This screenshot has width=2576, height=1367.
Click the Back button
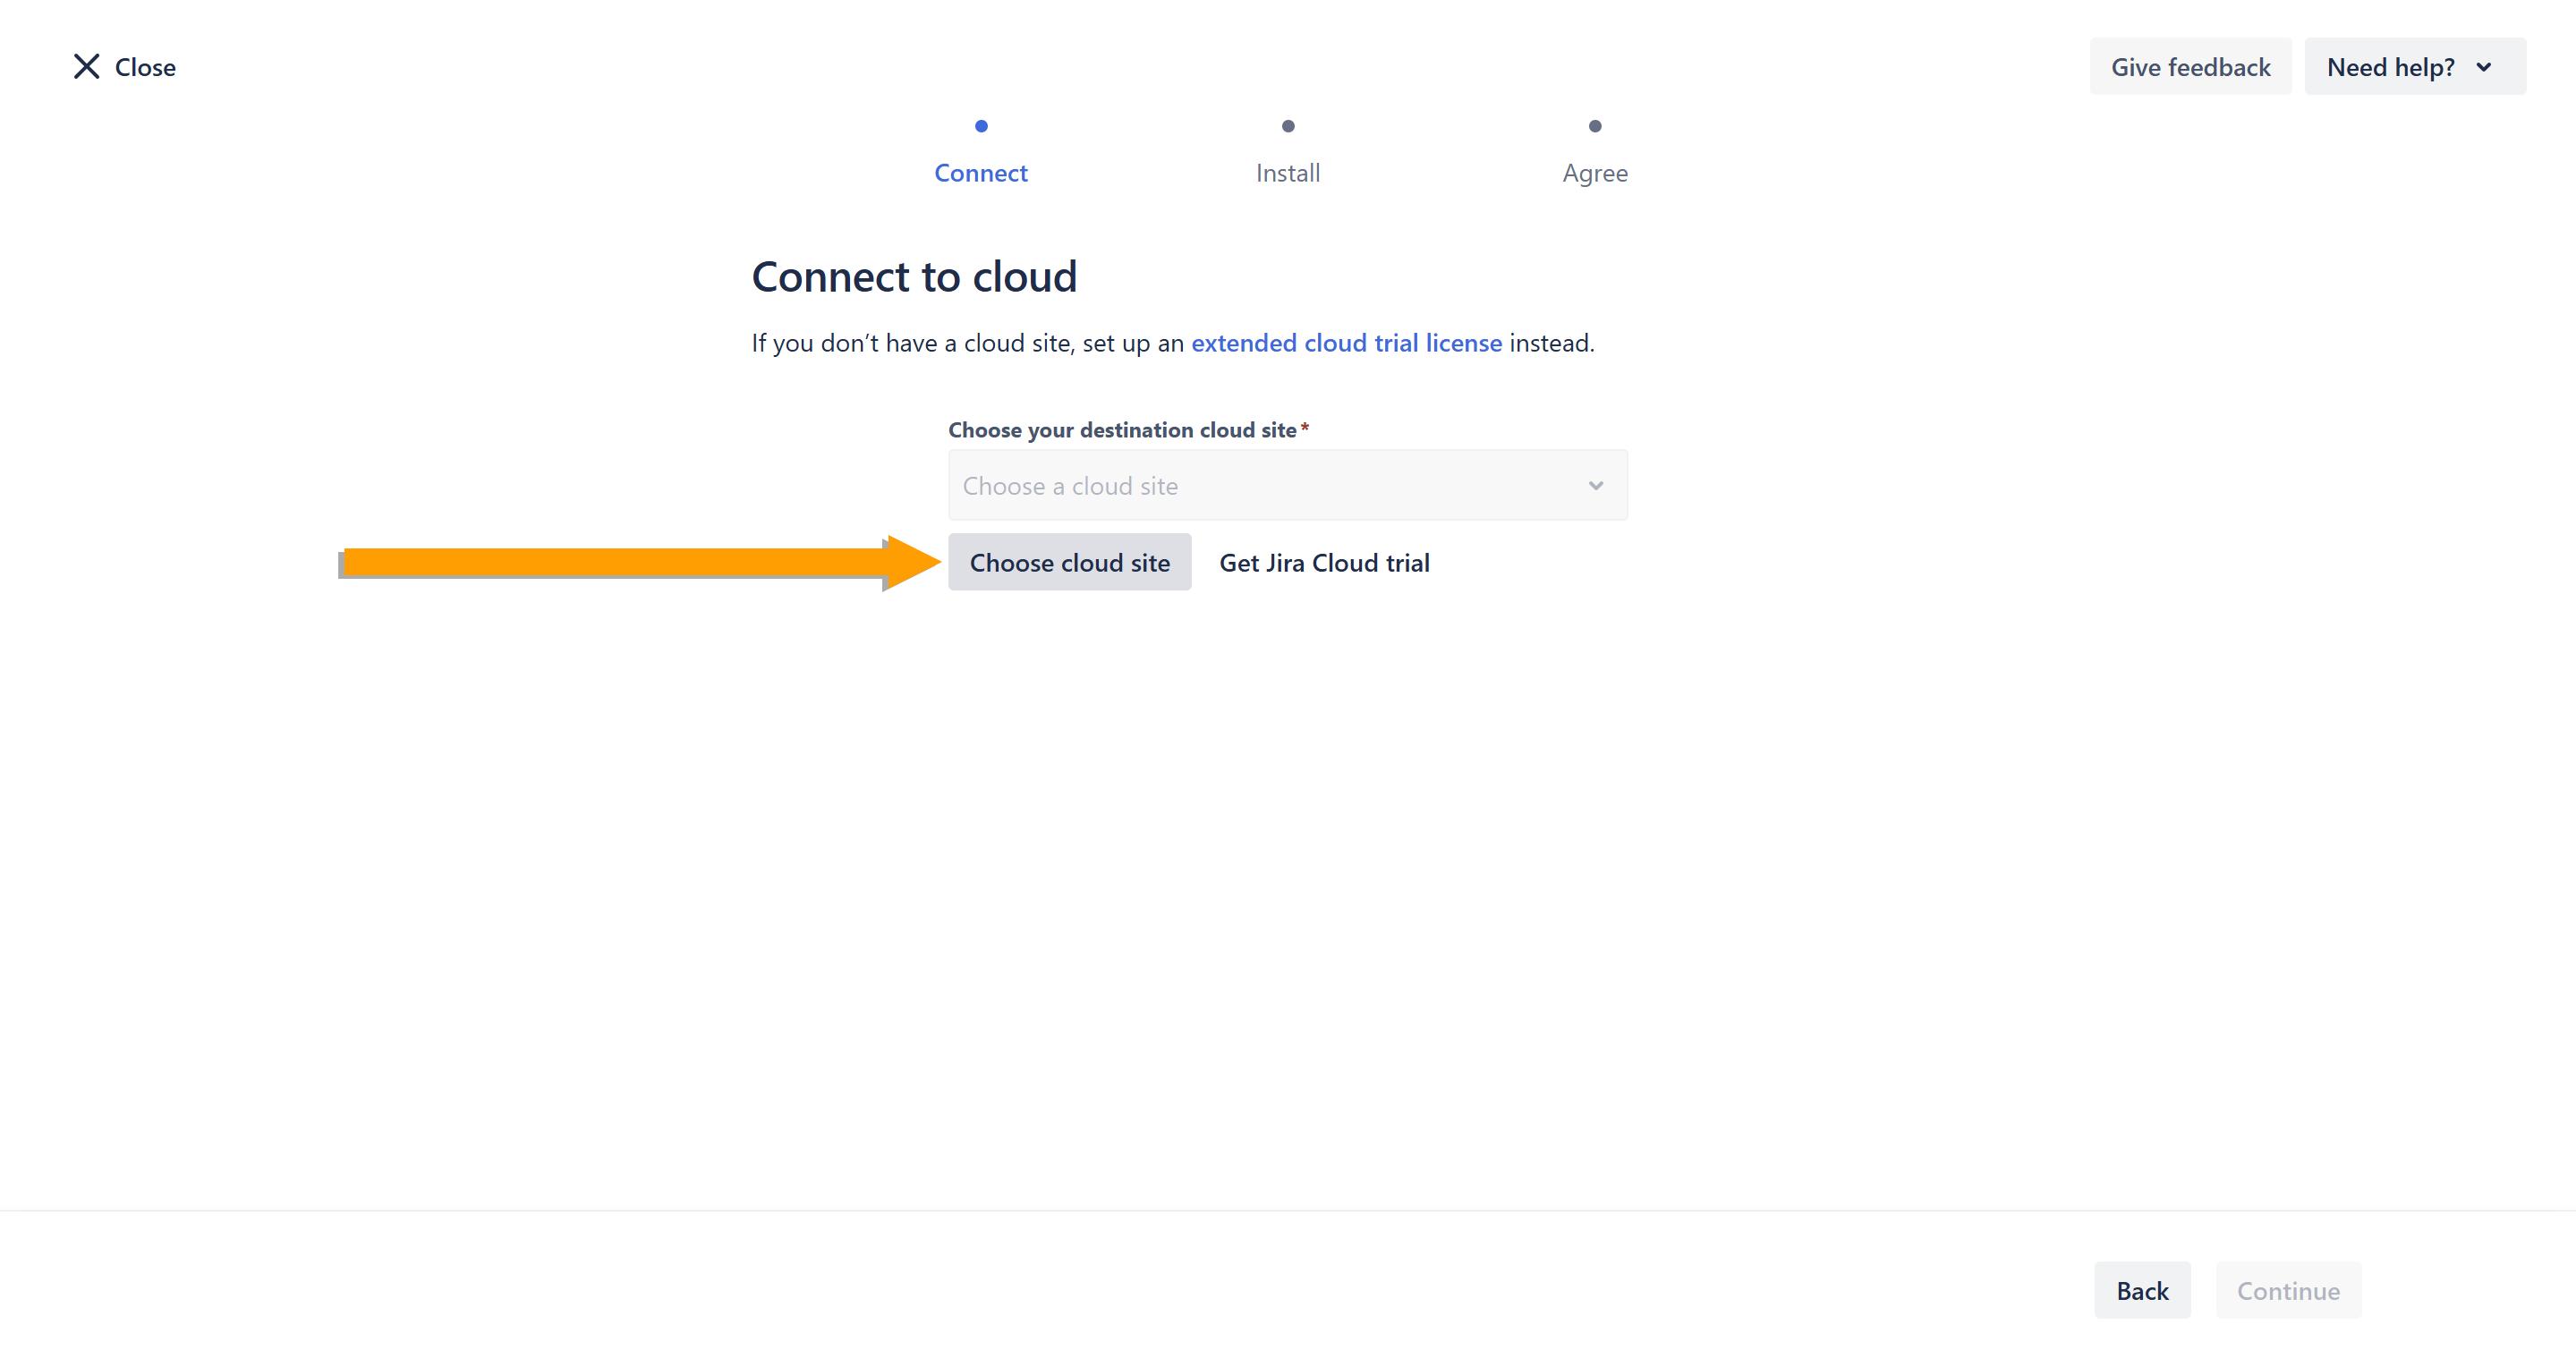click(2142, 1290)
